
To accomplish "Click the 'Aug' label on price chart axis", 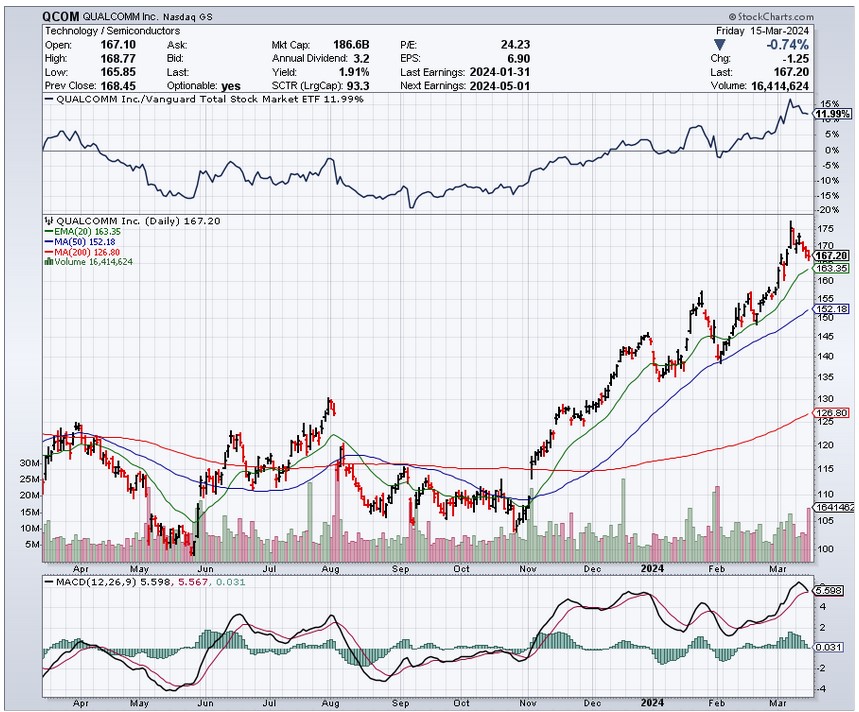I will click(x=330, y=569).
